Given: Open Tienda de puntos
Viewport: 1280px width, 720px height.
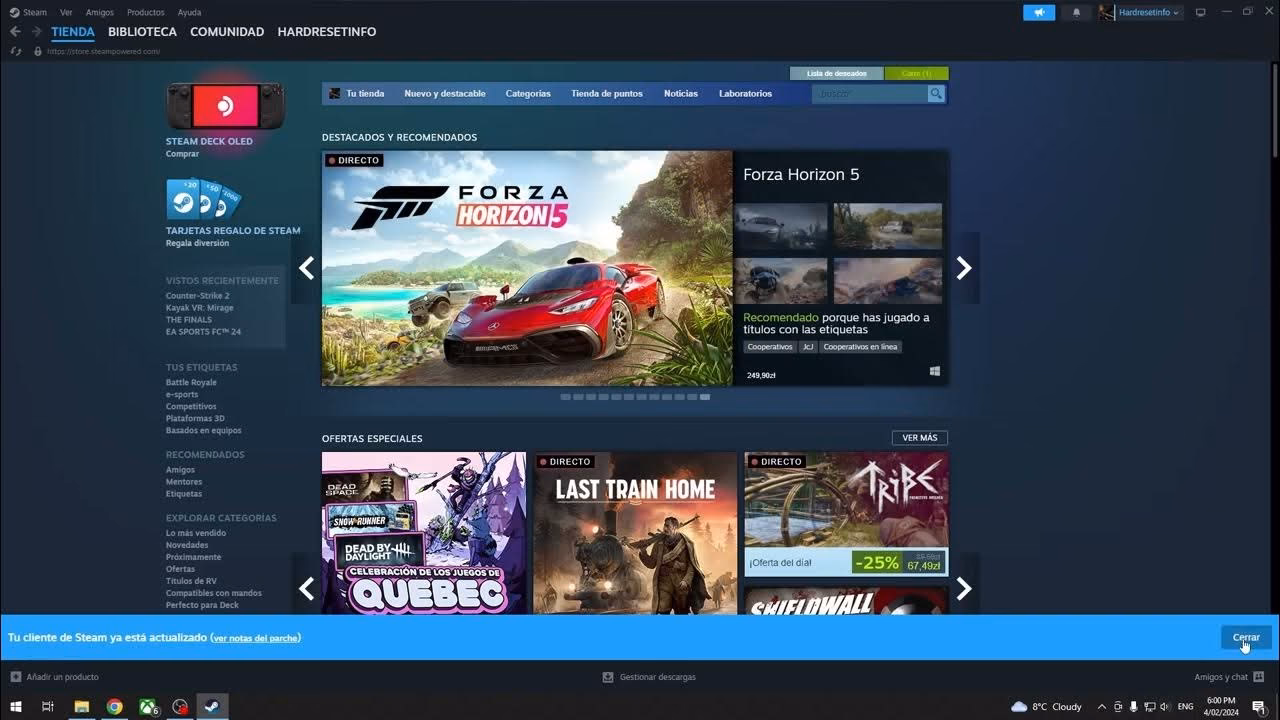Looking at the screenshot, I should pyautogui.click(x=607, y=93).
